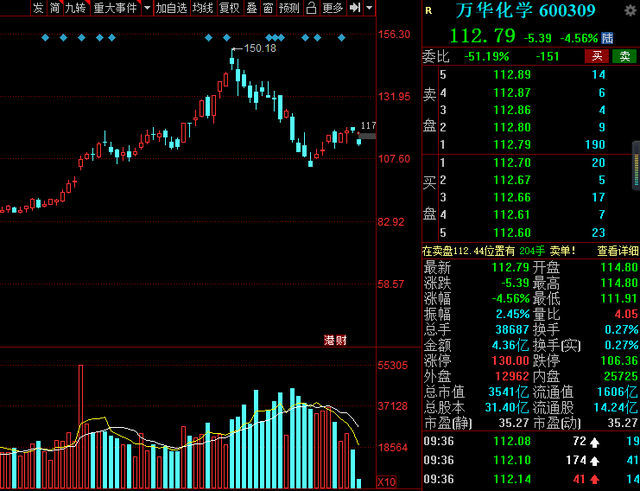The height and width of the screenshot is (491, 640).
Task: Click the yellow R marker left of the stock name
Action: (428, 11)
